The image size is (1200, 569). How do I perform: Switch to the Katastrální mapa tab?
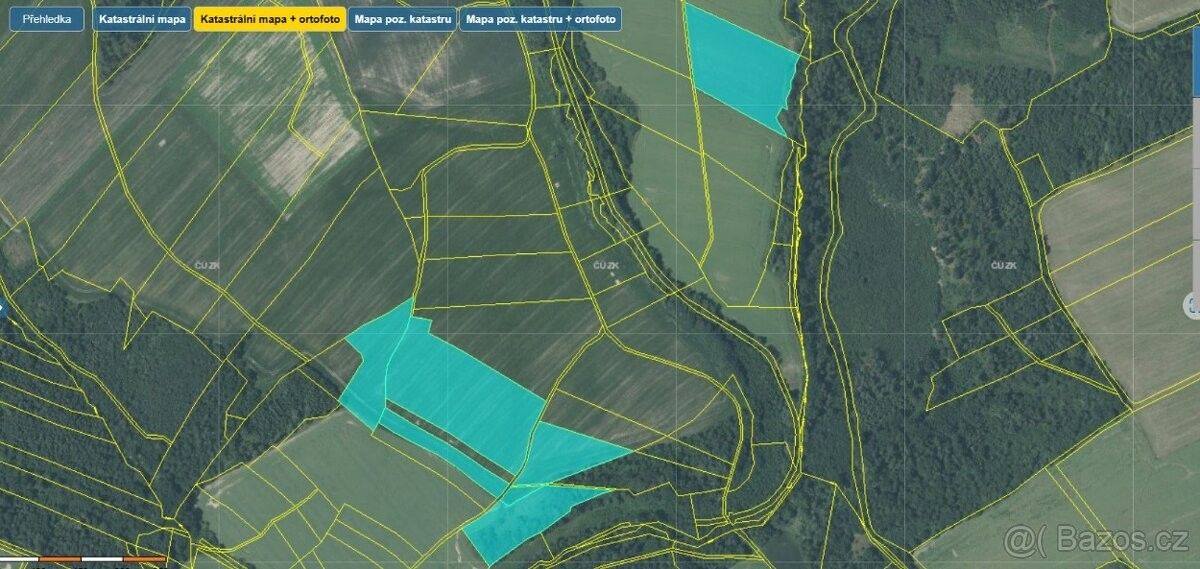(142, 19)
